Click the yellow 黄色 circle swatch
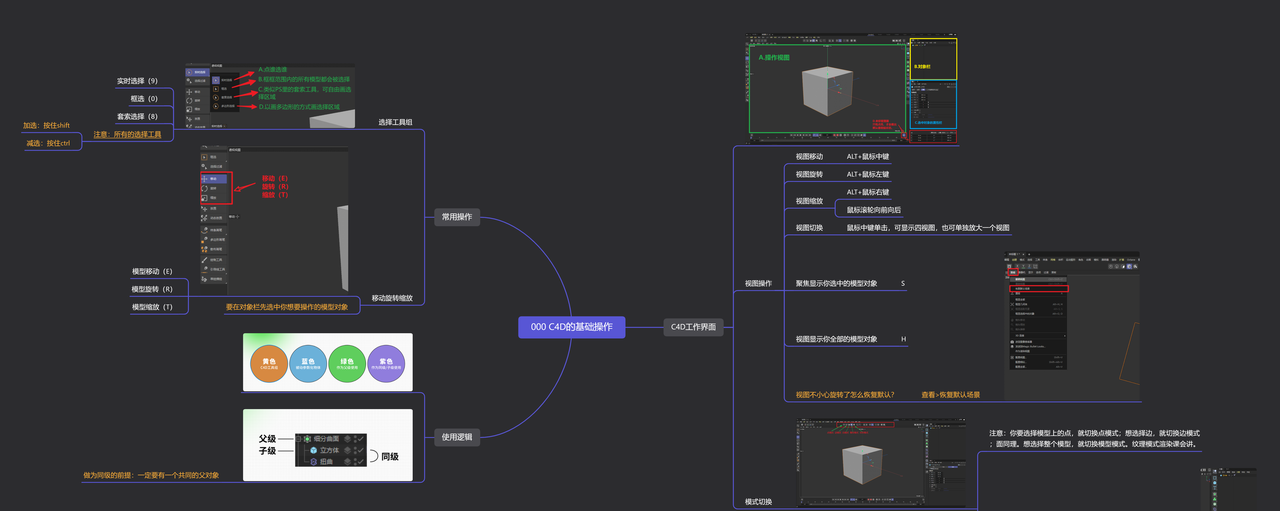This screenshot has width=1280, height=511. point(268,364)
